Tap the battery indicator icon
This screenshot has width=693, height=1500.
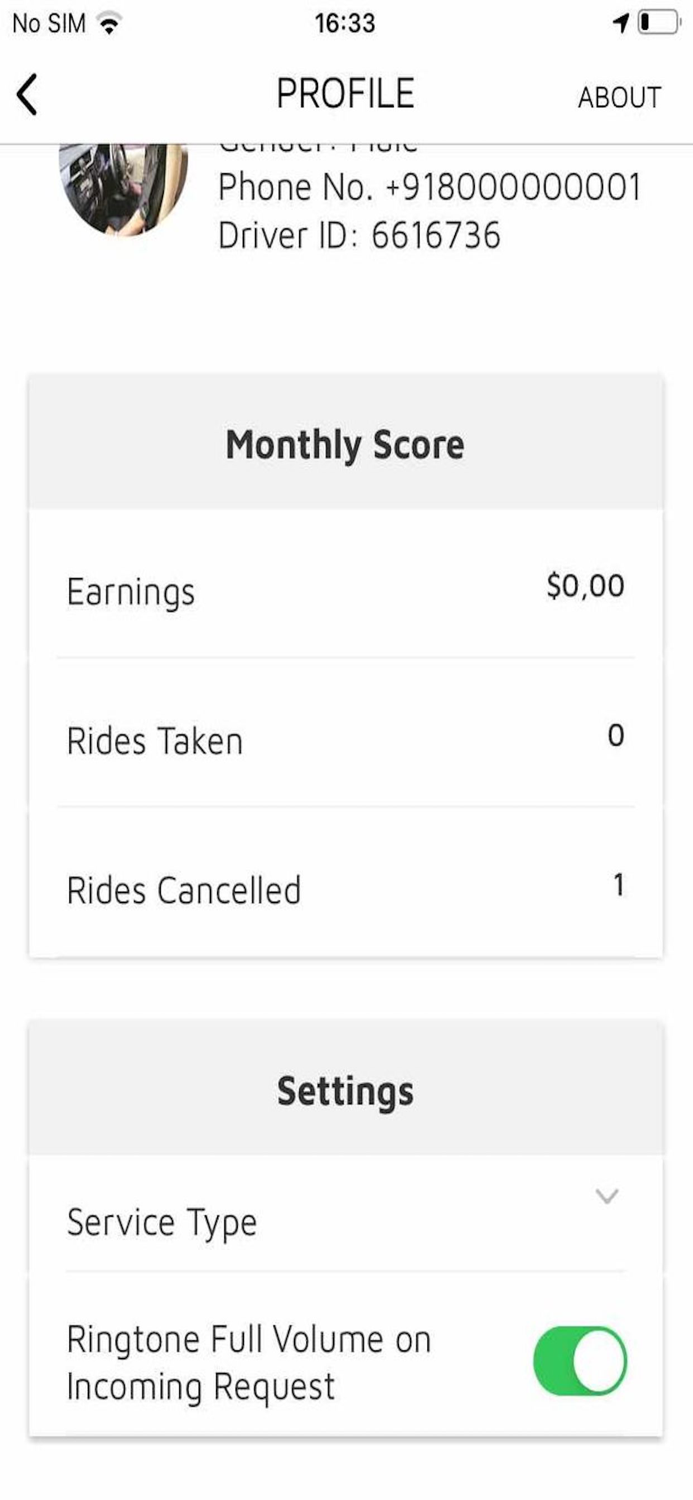coord(660,23)
